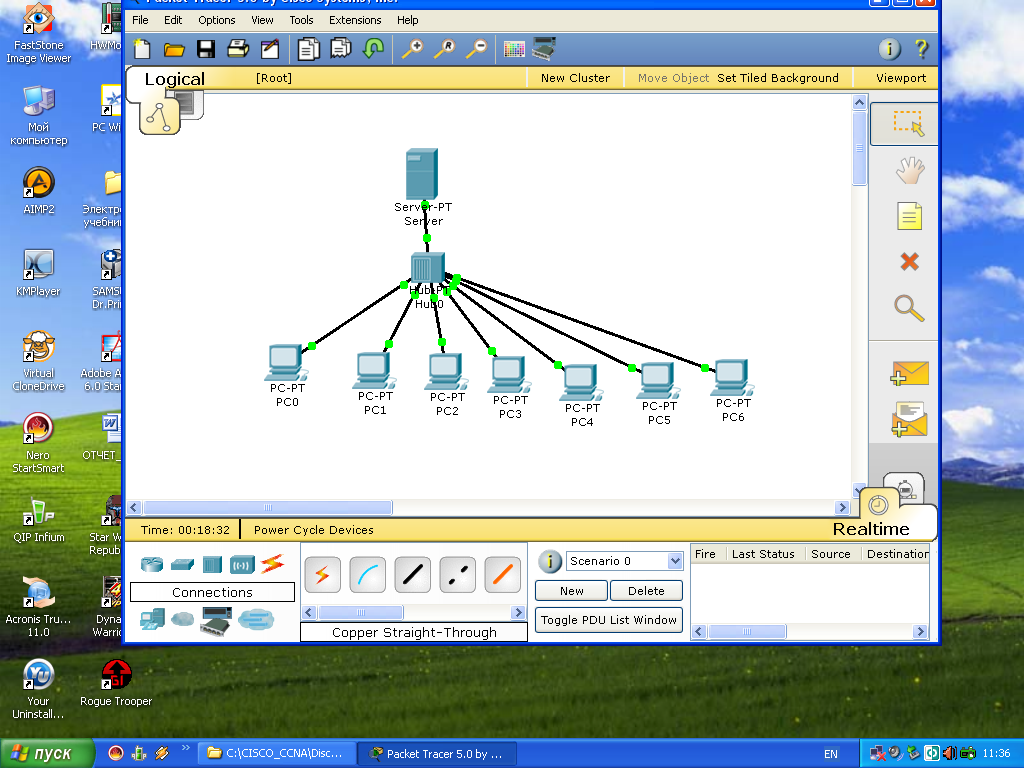Click the New Cluster button
Image resolution: width=1024 pixels, height=768 pixels.
coord(575,78)
